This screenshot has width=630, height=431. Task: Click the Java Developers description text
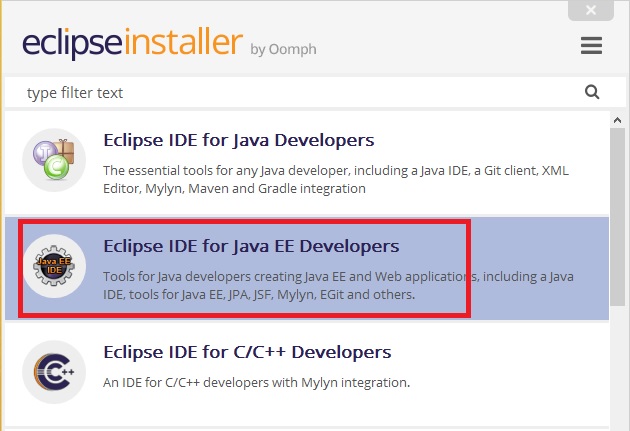(336, 180)
